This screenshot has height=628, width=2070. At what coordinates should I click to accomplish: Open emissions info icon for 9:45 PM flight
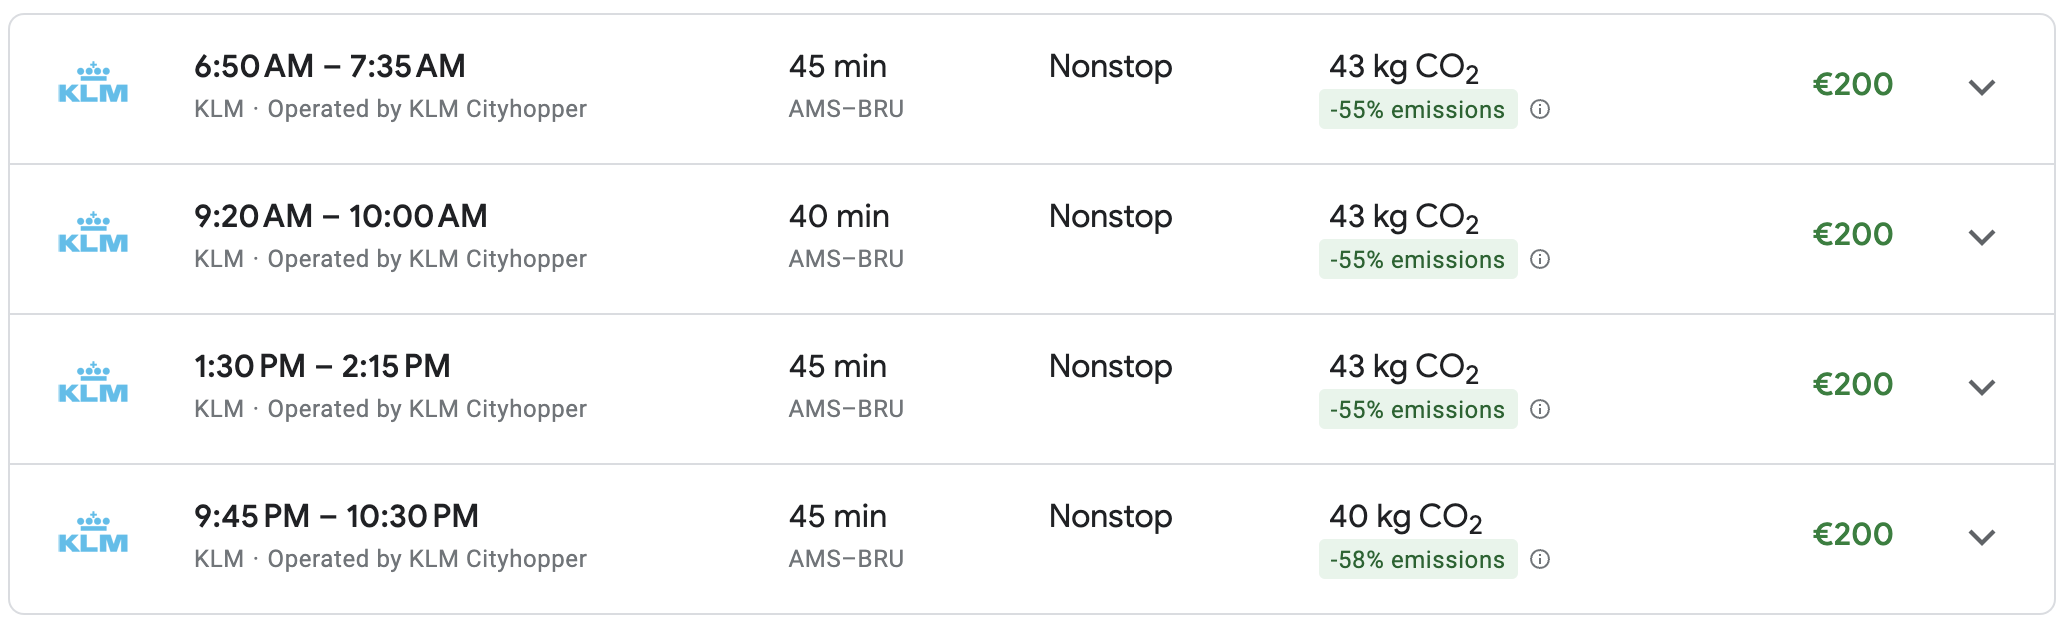(1540, 560)
